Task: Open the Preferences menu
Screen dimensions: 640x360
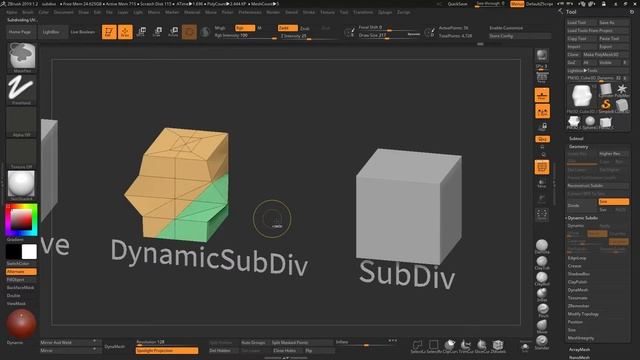Action: 250,12
